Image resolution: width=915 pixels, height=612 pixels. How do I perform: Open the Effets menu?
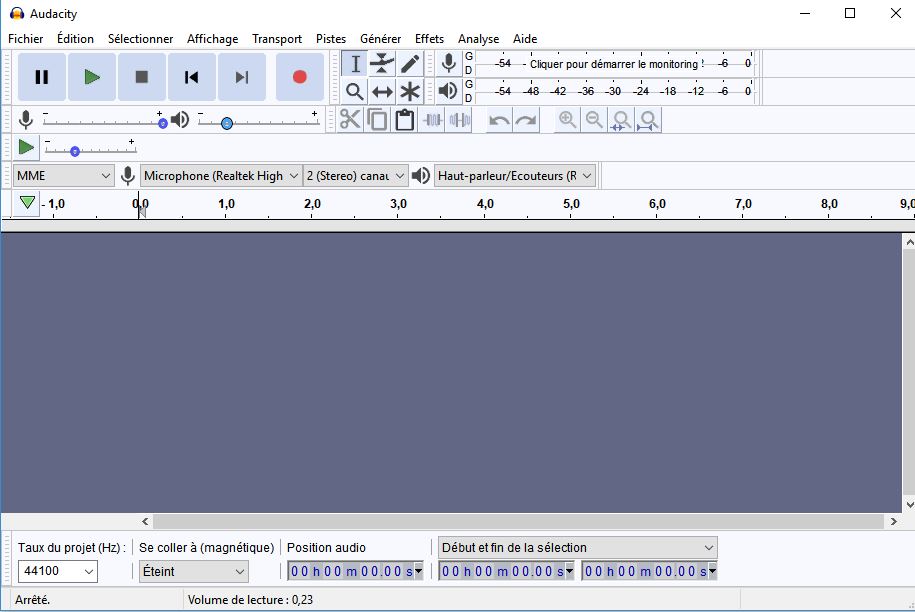pos(429,39)
